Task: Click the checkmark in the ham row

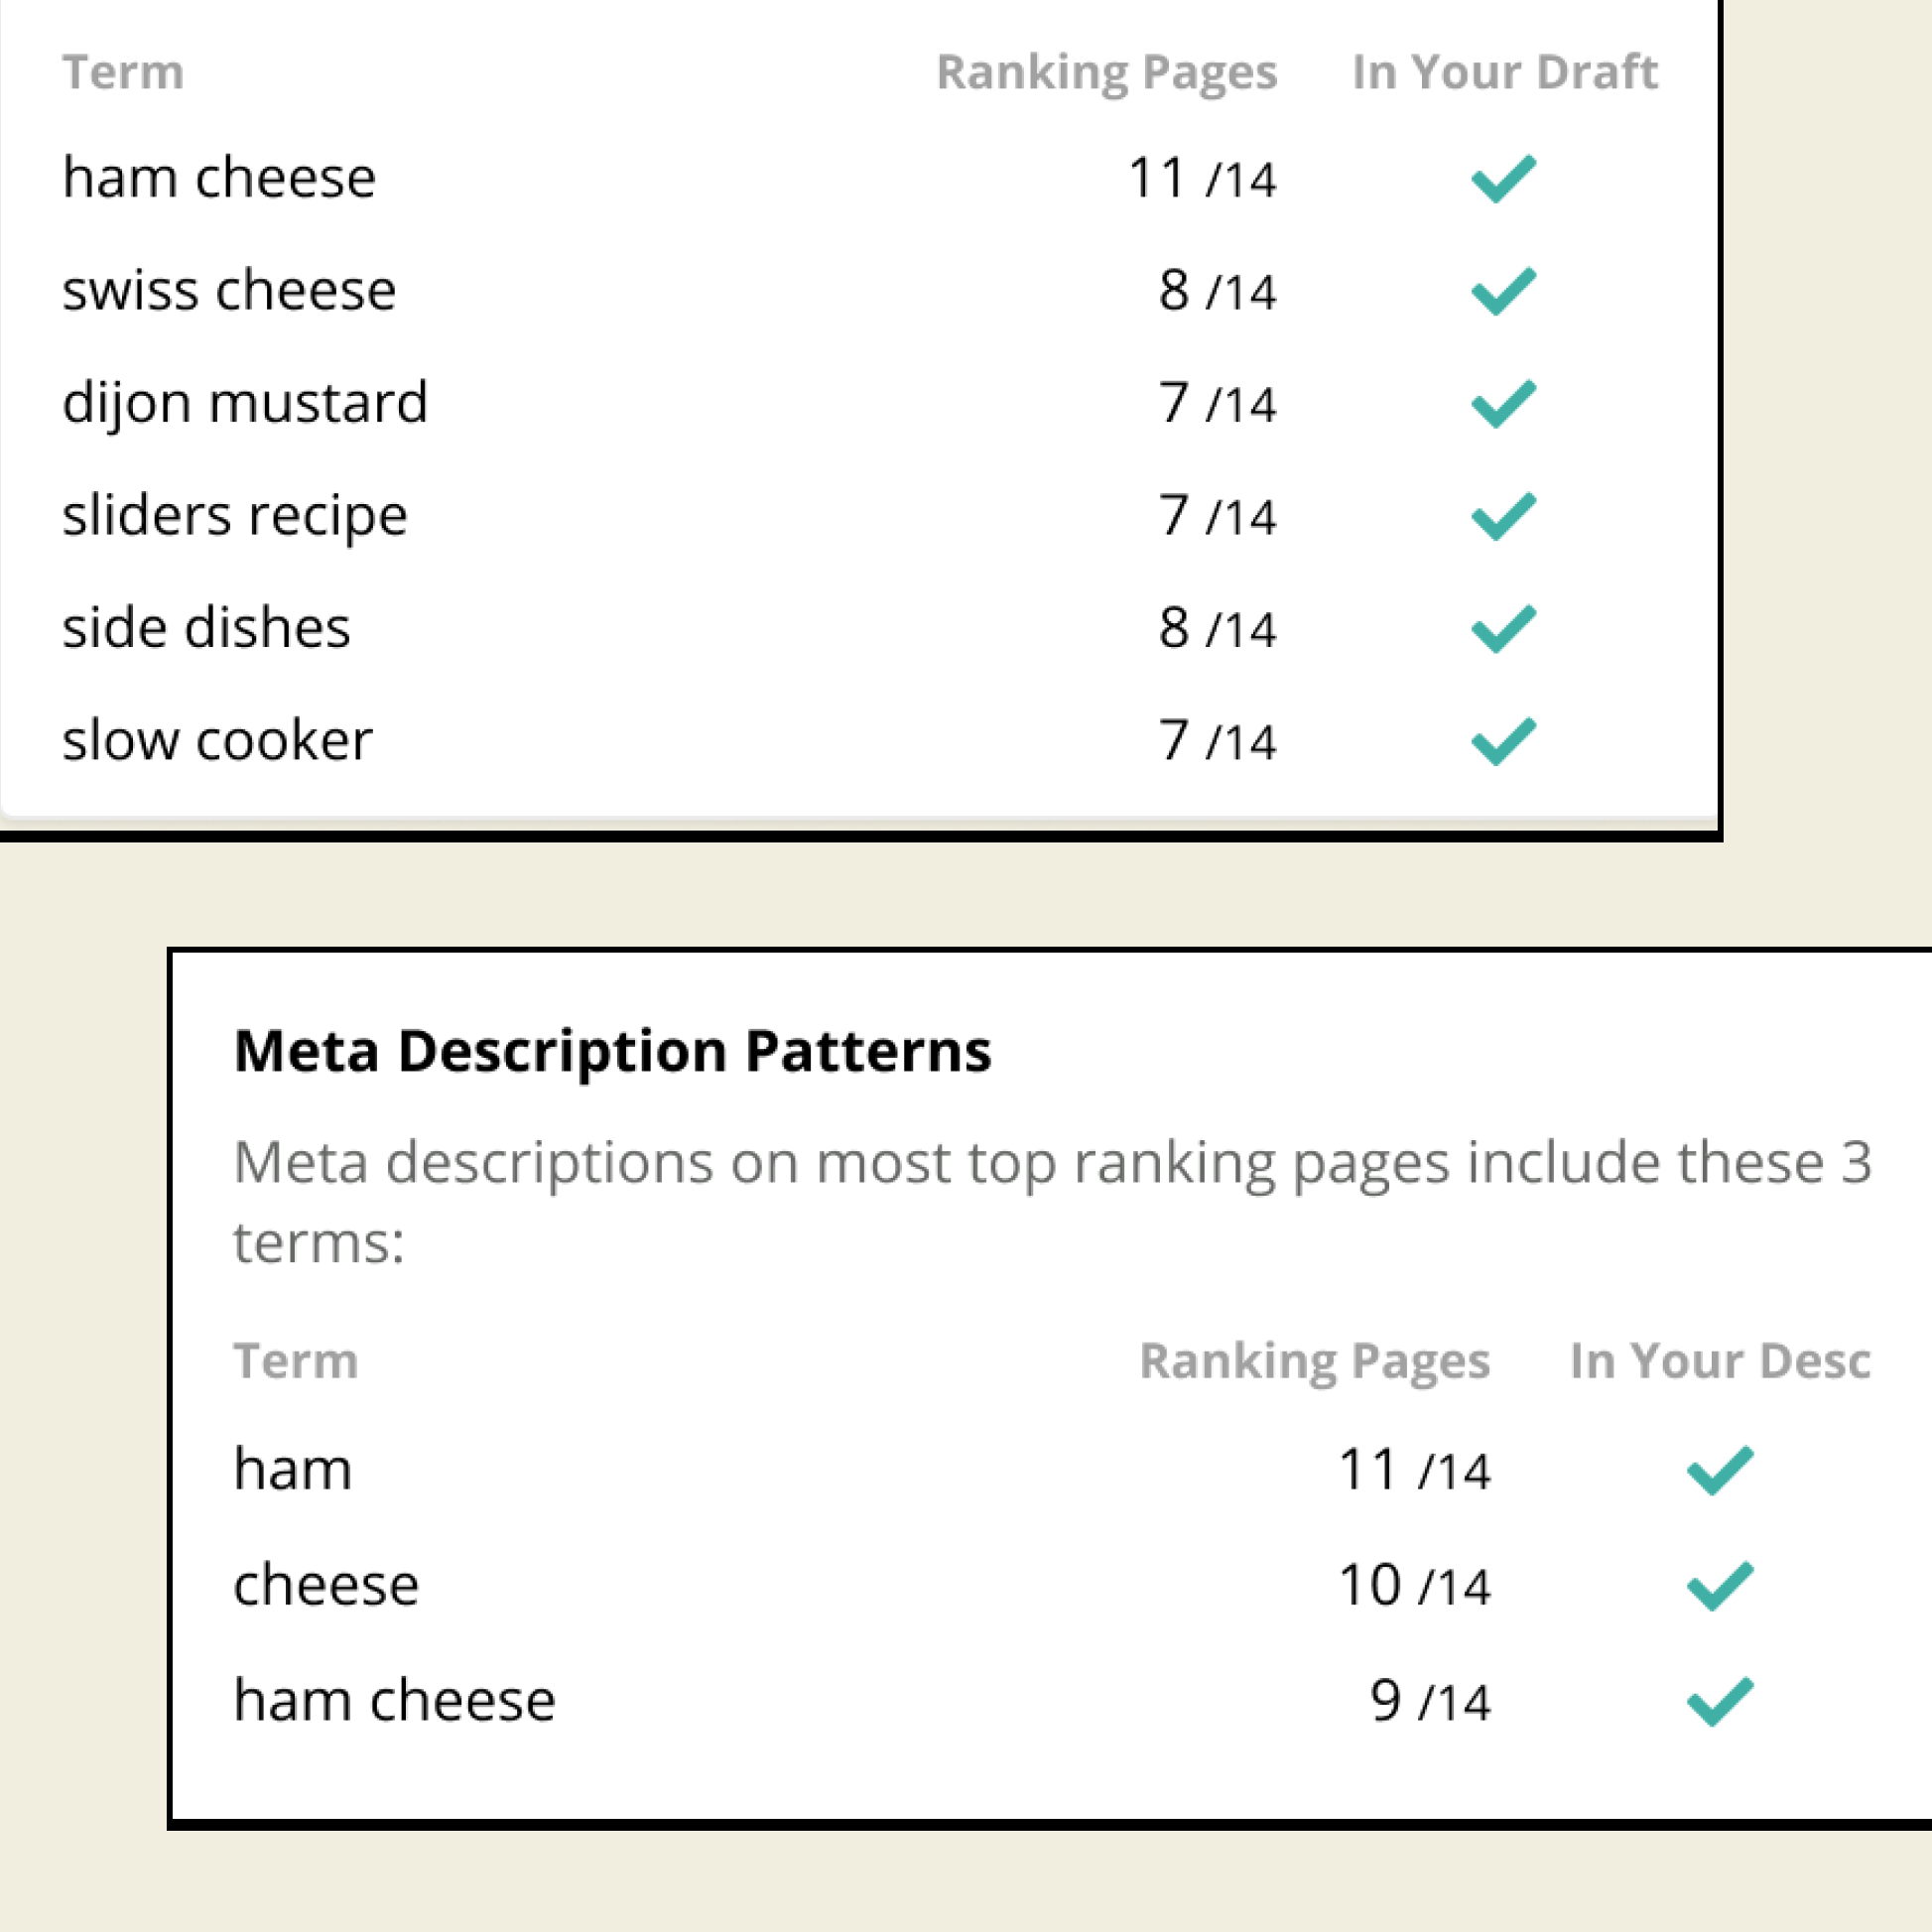Action: point(1720,1470)
